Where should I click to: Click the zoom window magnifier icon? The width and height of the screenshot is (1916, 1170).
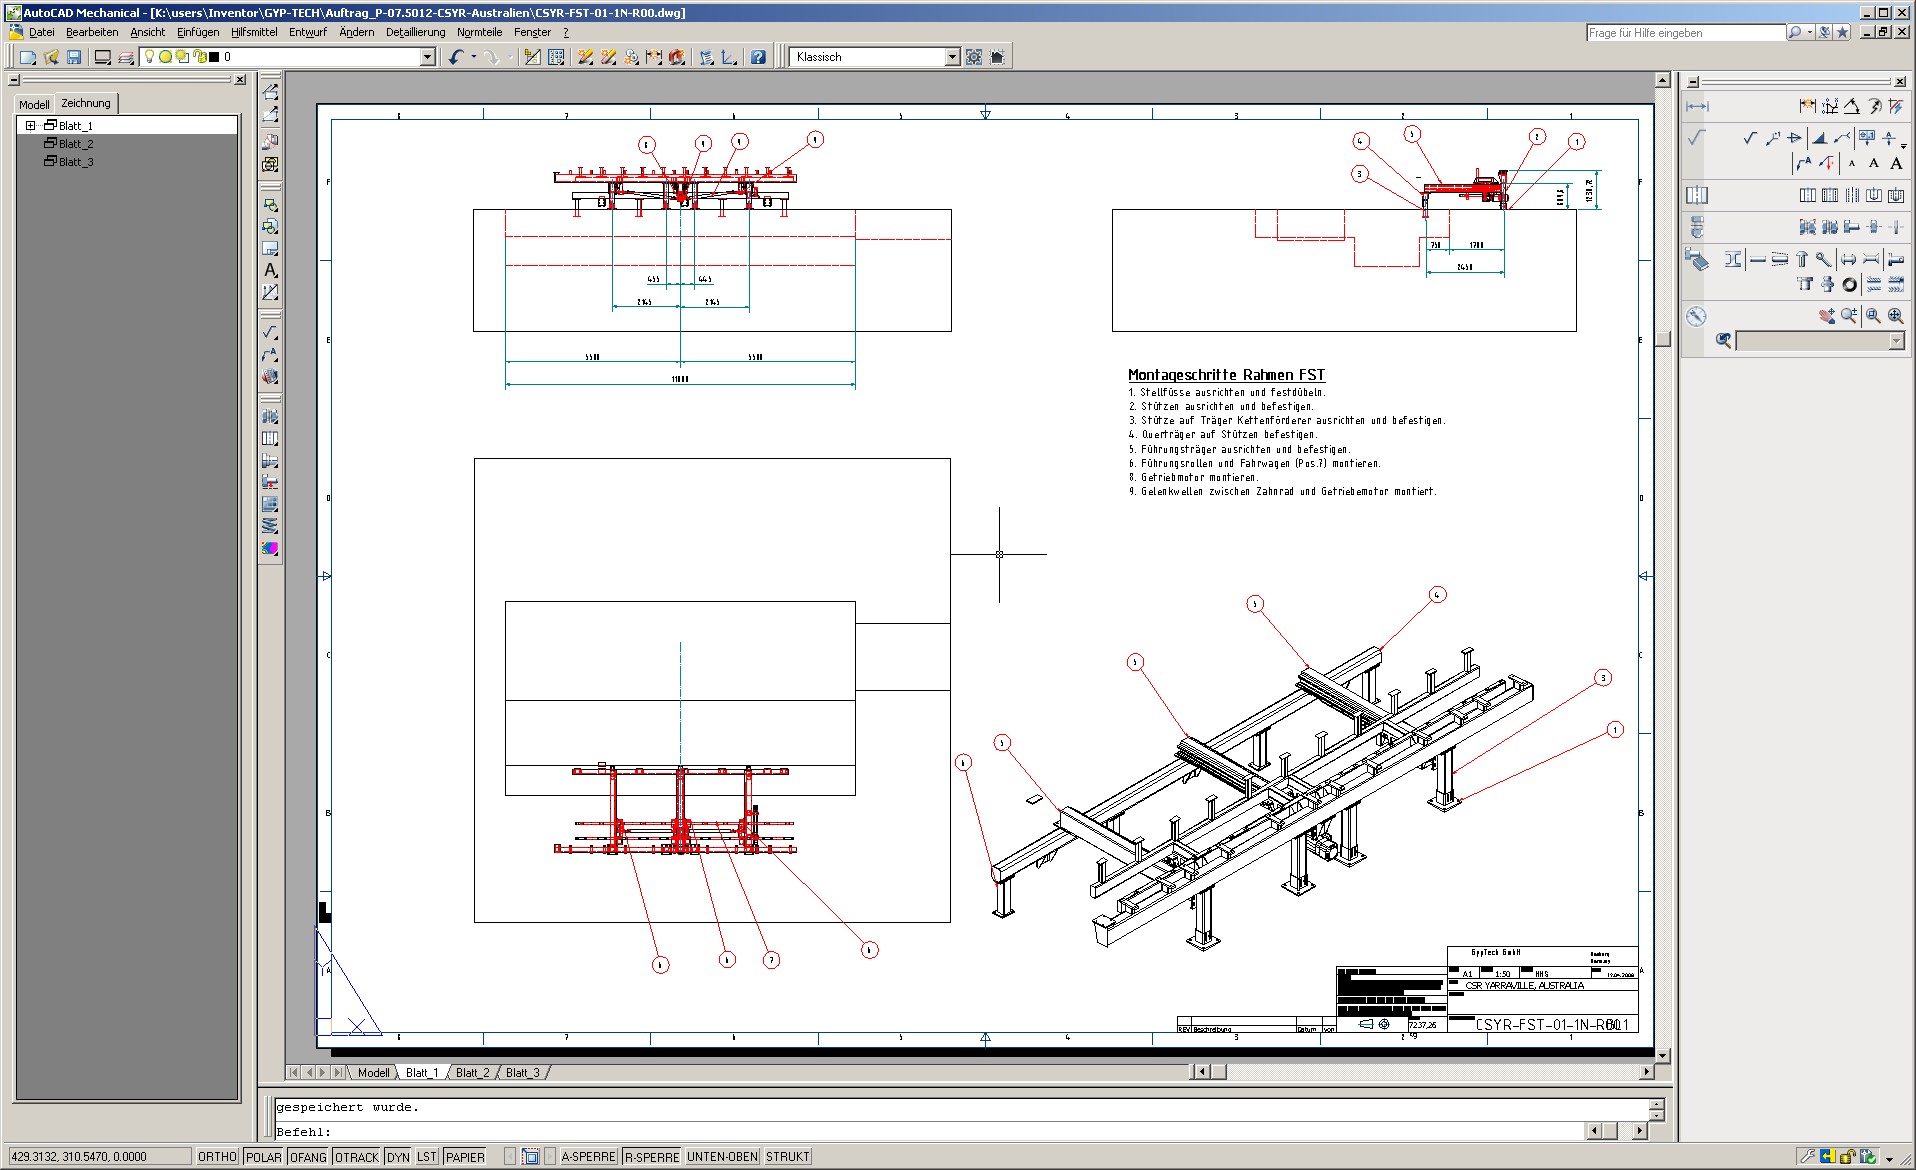[x=1873, y=316]
